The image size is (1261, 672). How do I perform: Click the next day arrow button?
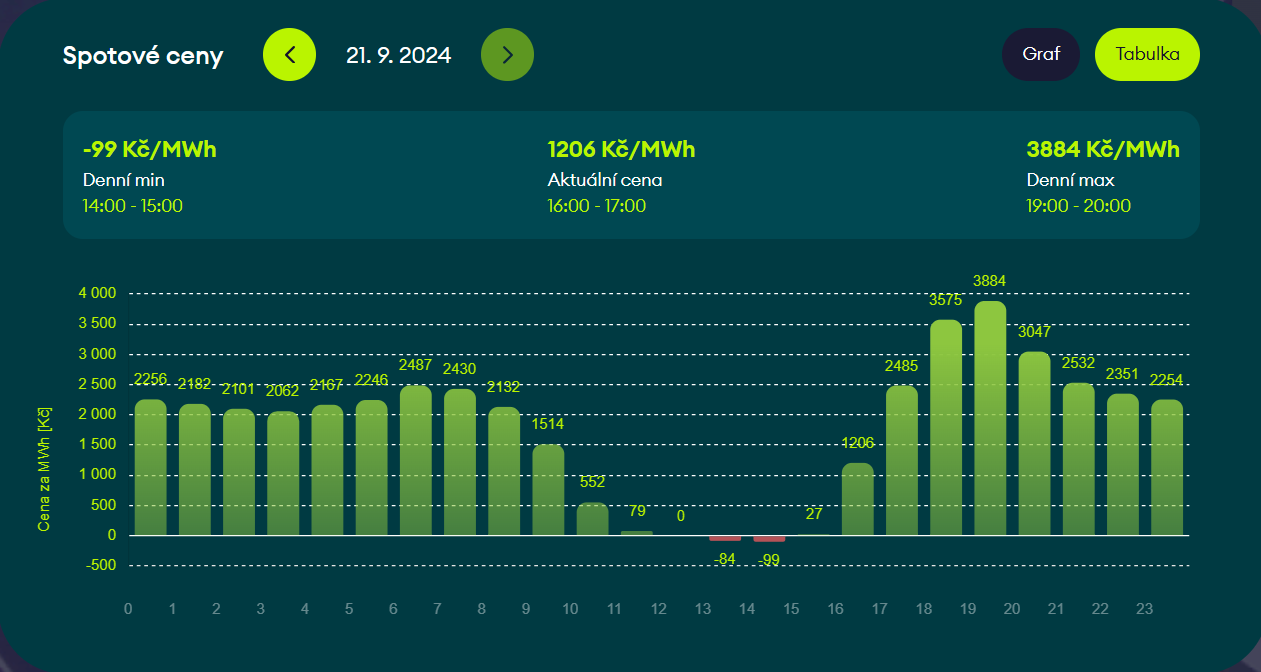tap(507, 55)
